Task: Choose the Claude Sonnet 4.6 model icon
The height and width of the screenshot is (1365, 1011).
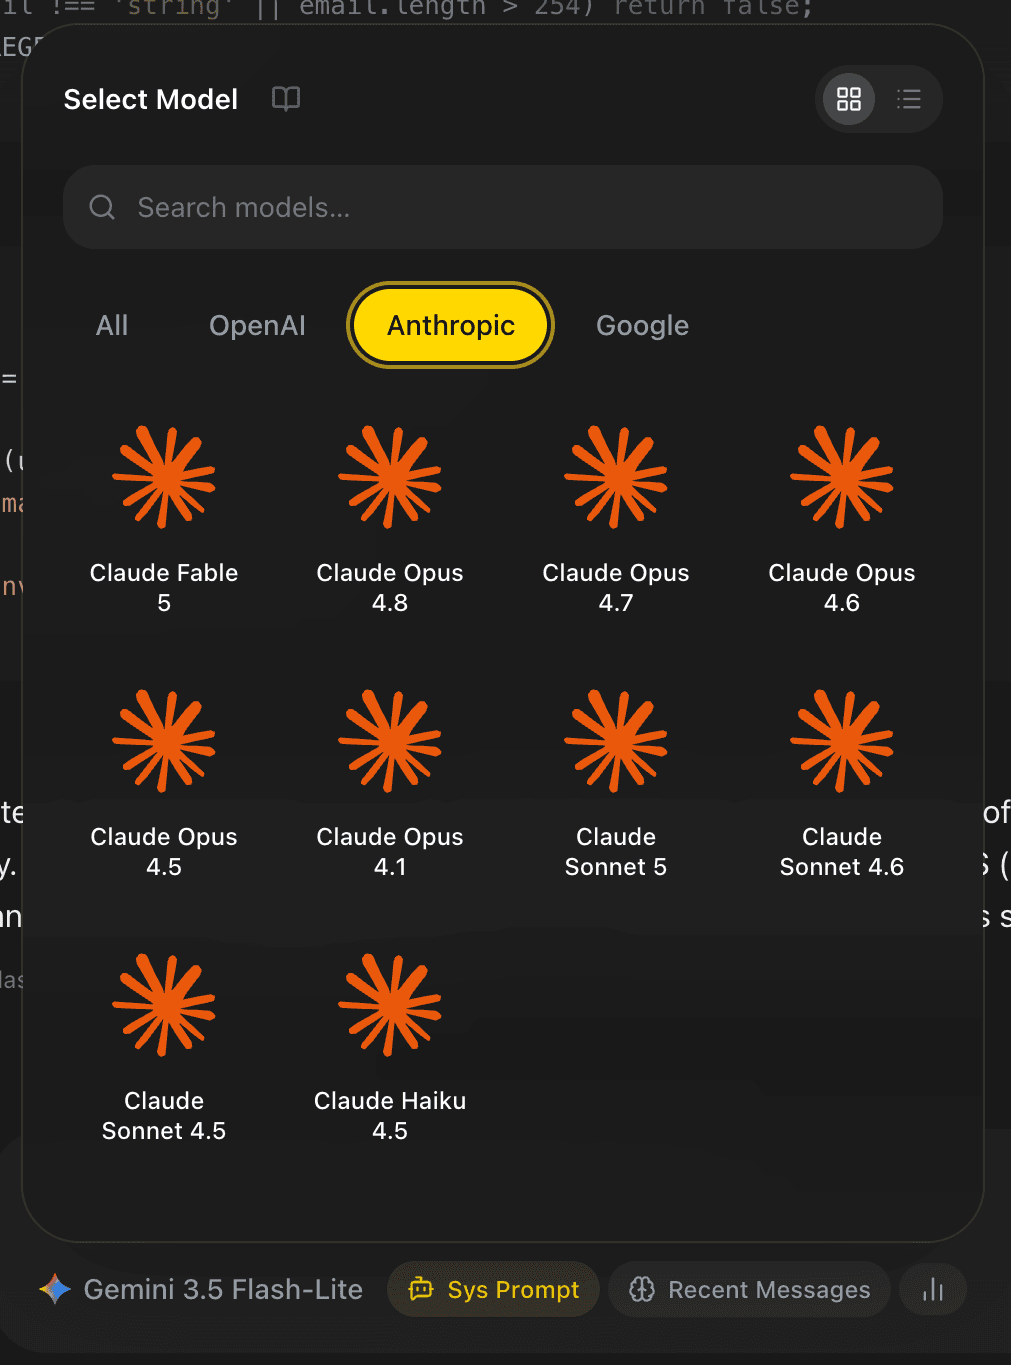Action: tap(842, 741)
